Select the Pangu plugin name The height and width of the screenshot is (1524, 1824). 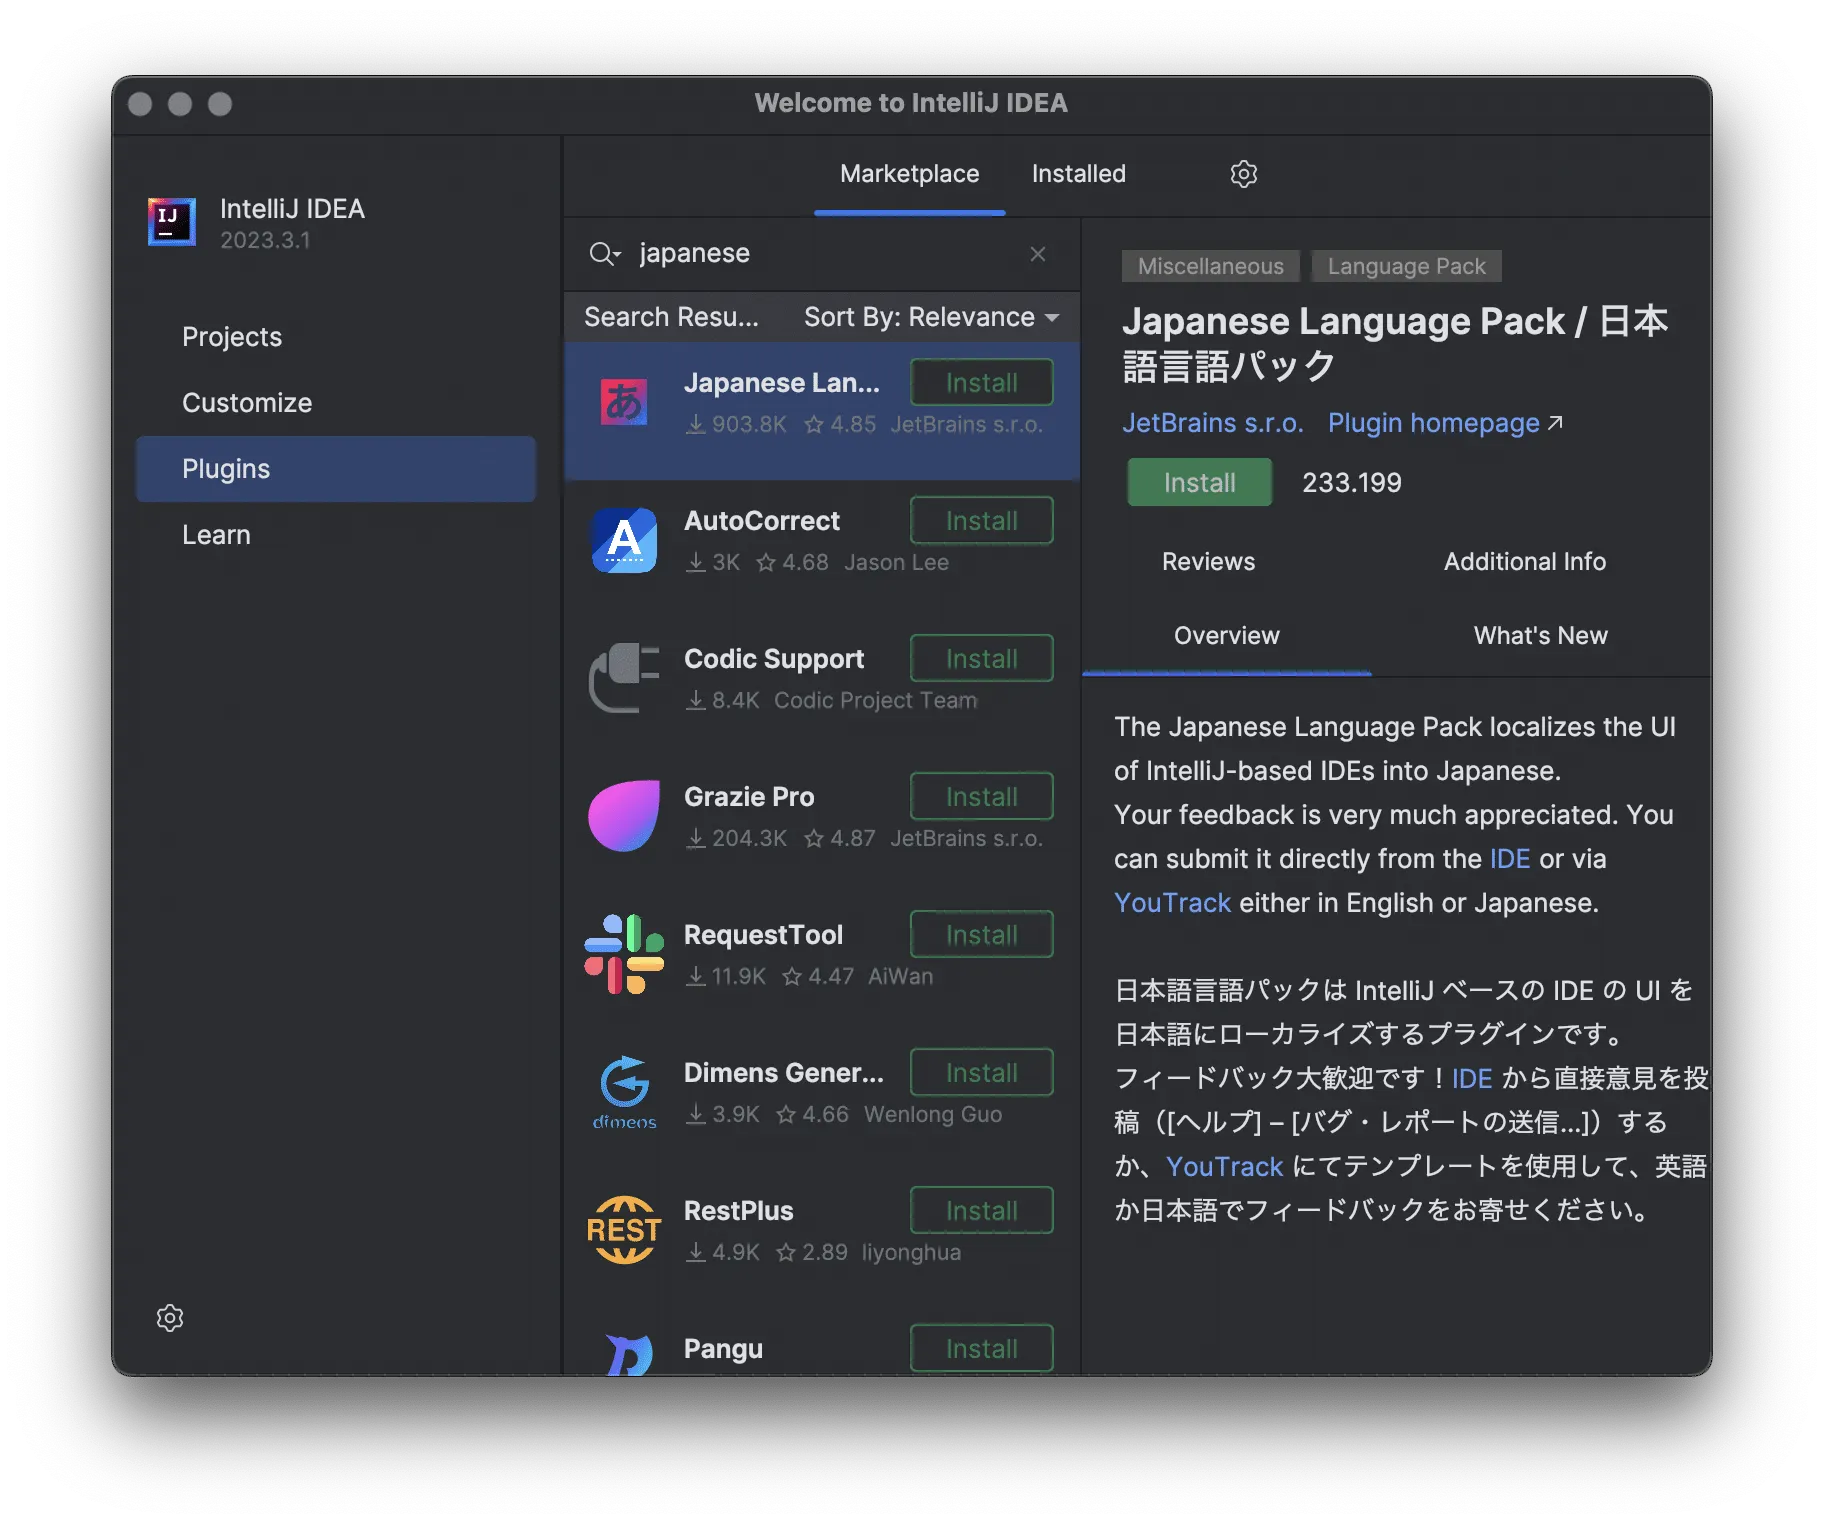[x=723, y=1349]
